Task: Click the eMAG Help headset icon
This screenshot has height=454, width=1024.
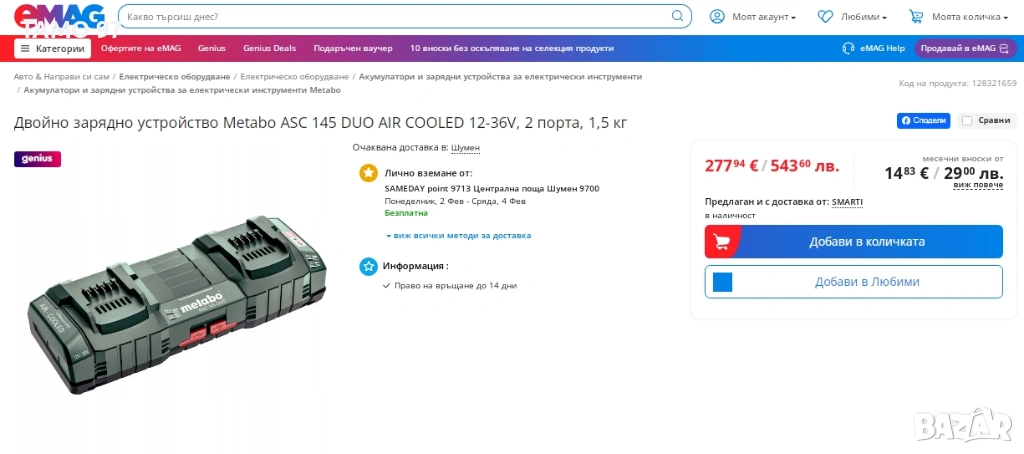Action: click(x=848, y=48)
